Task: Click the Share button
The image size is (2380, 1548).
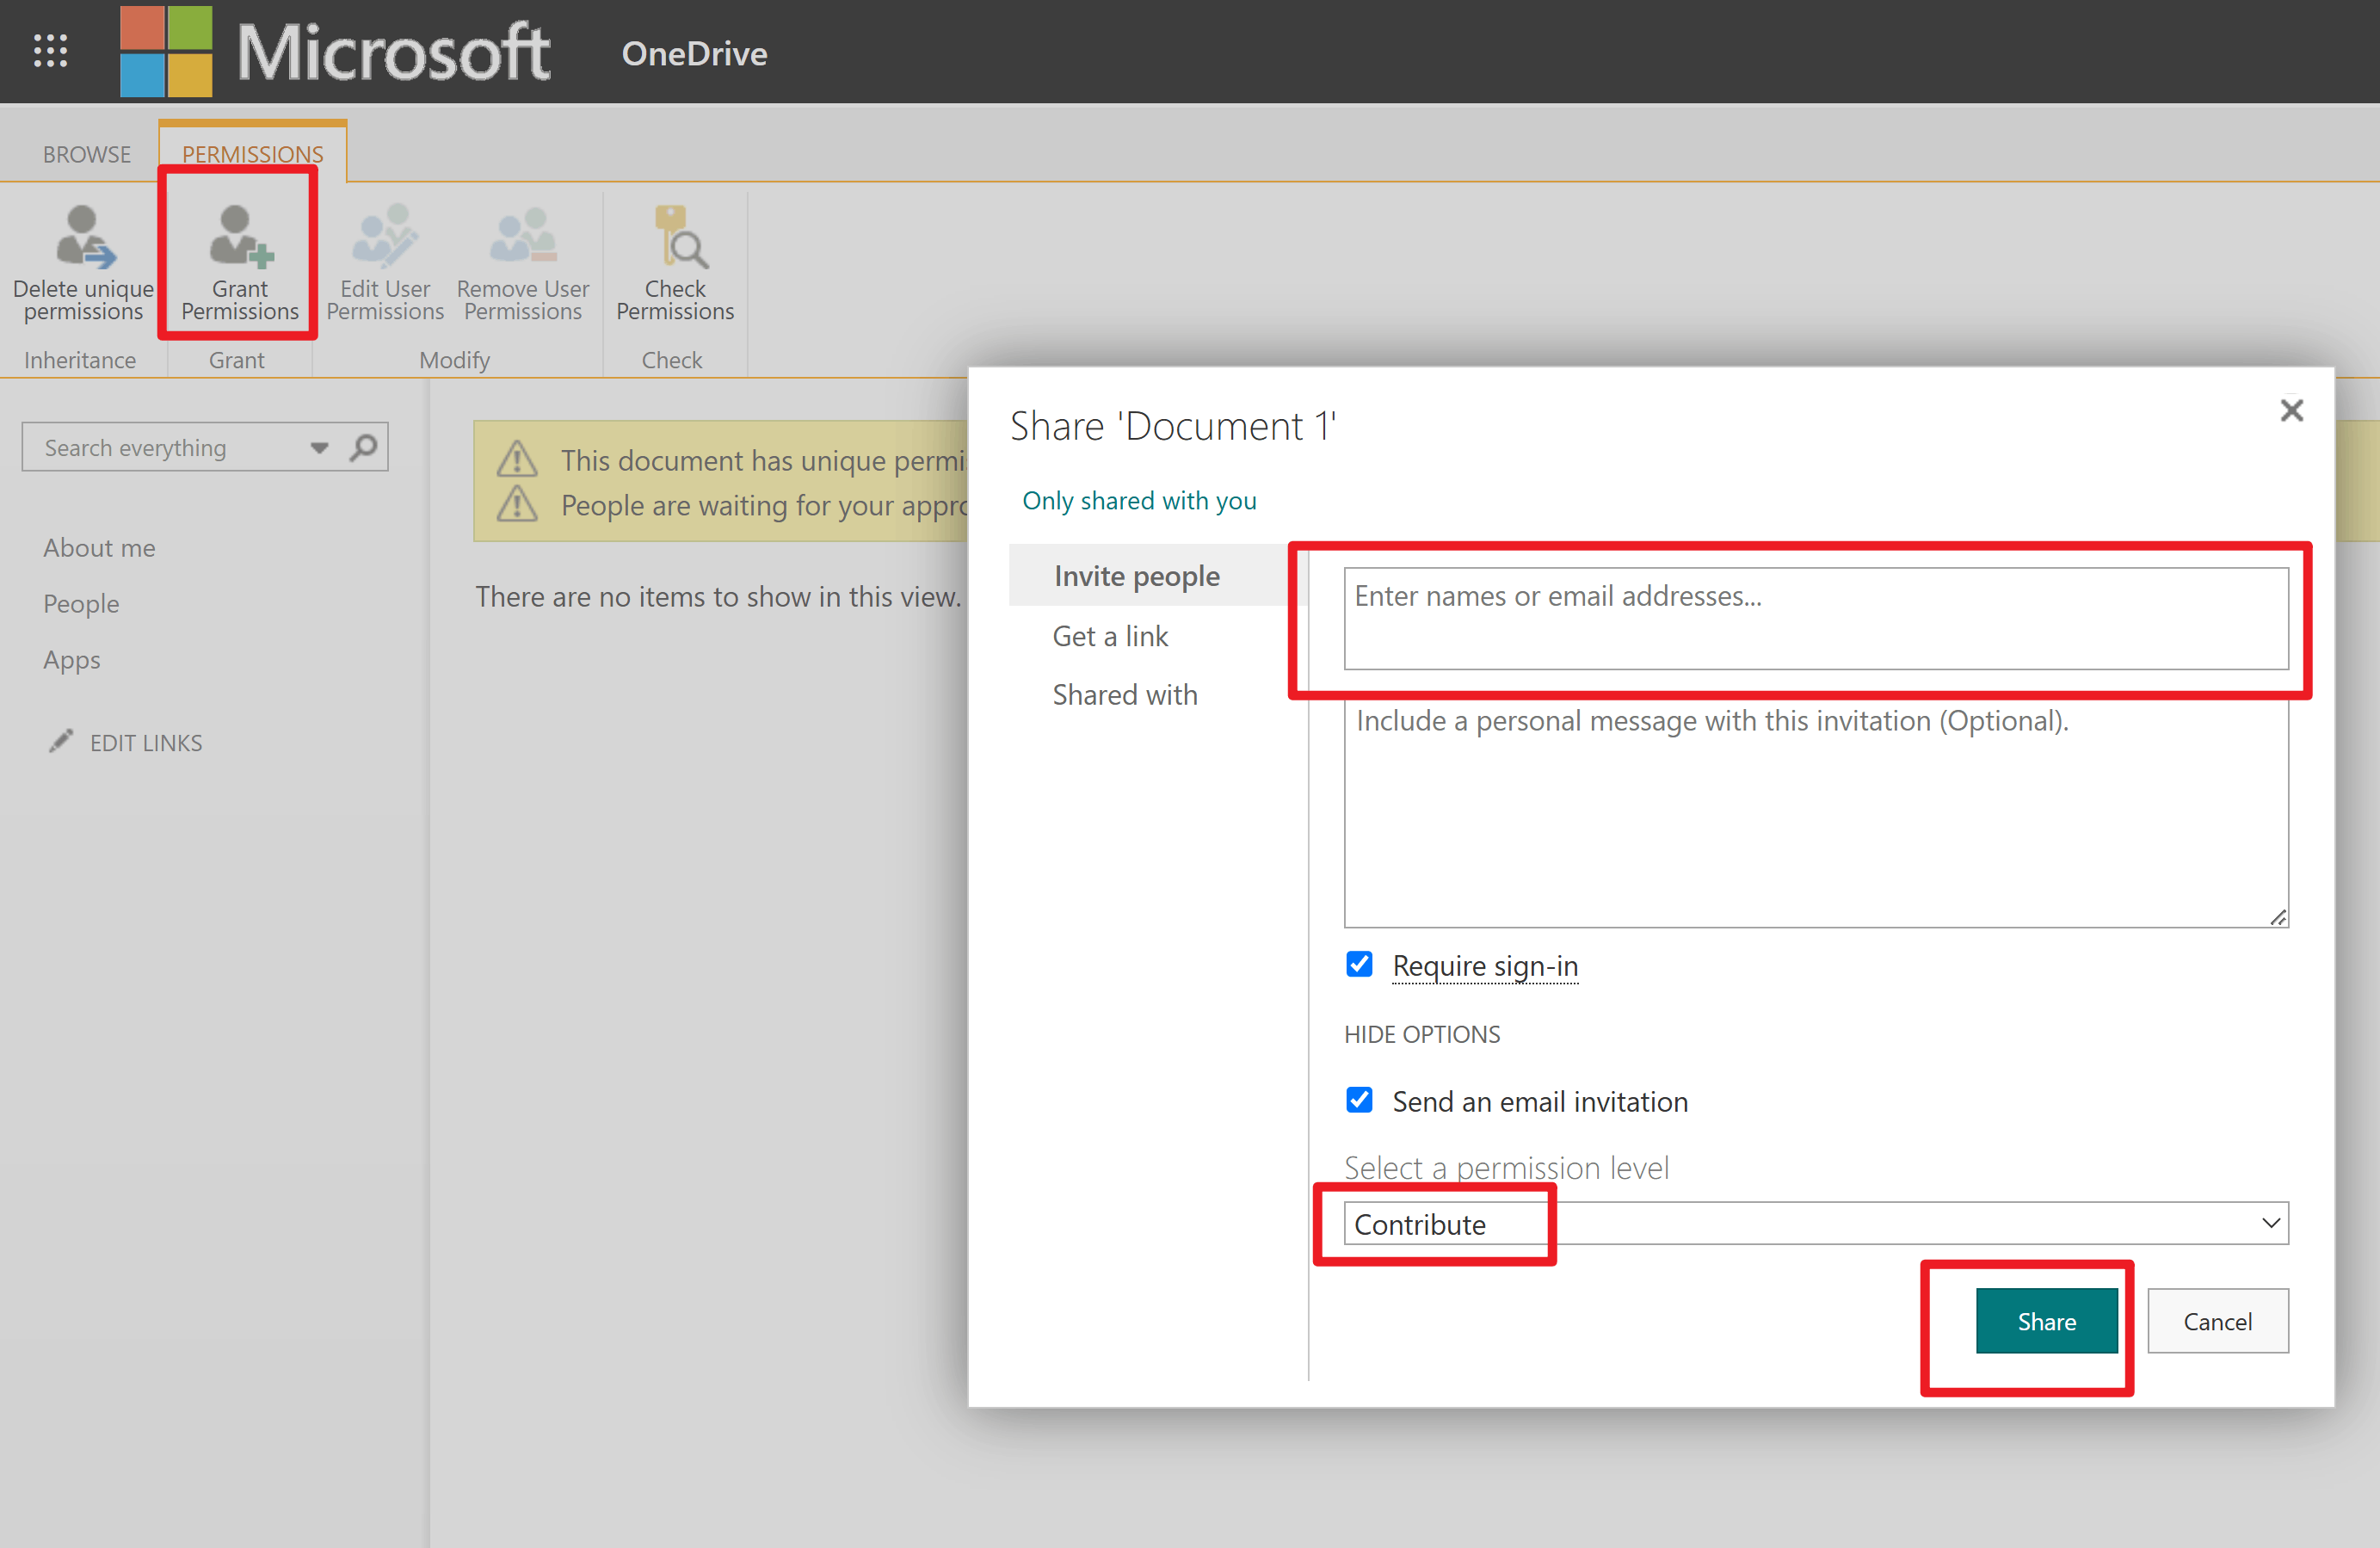Action: tap(2046, 1320)
